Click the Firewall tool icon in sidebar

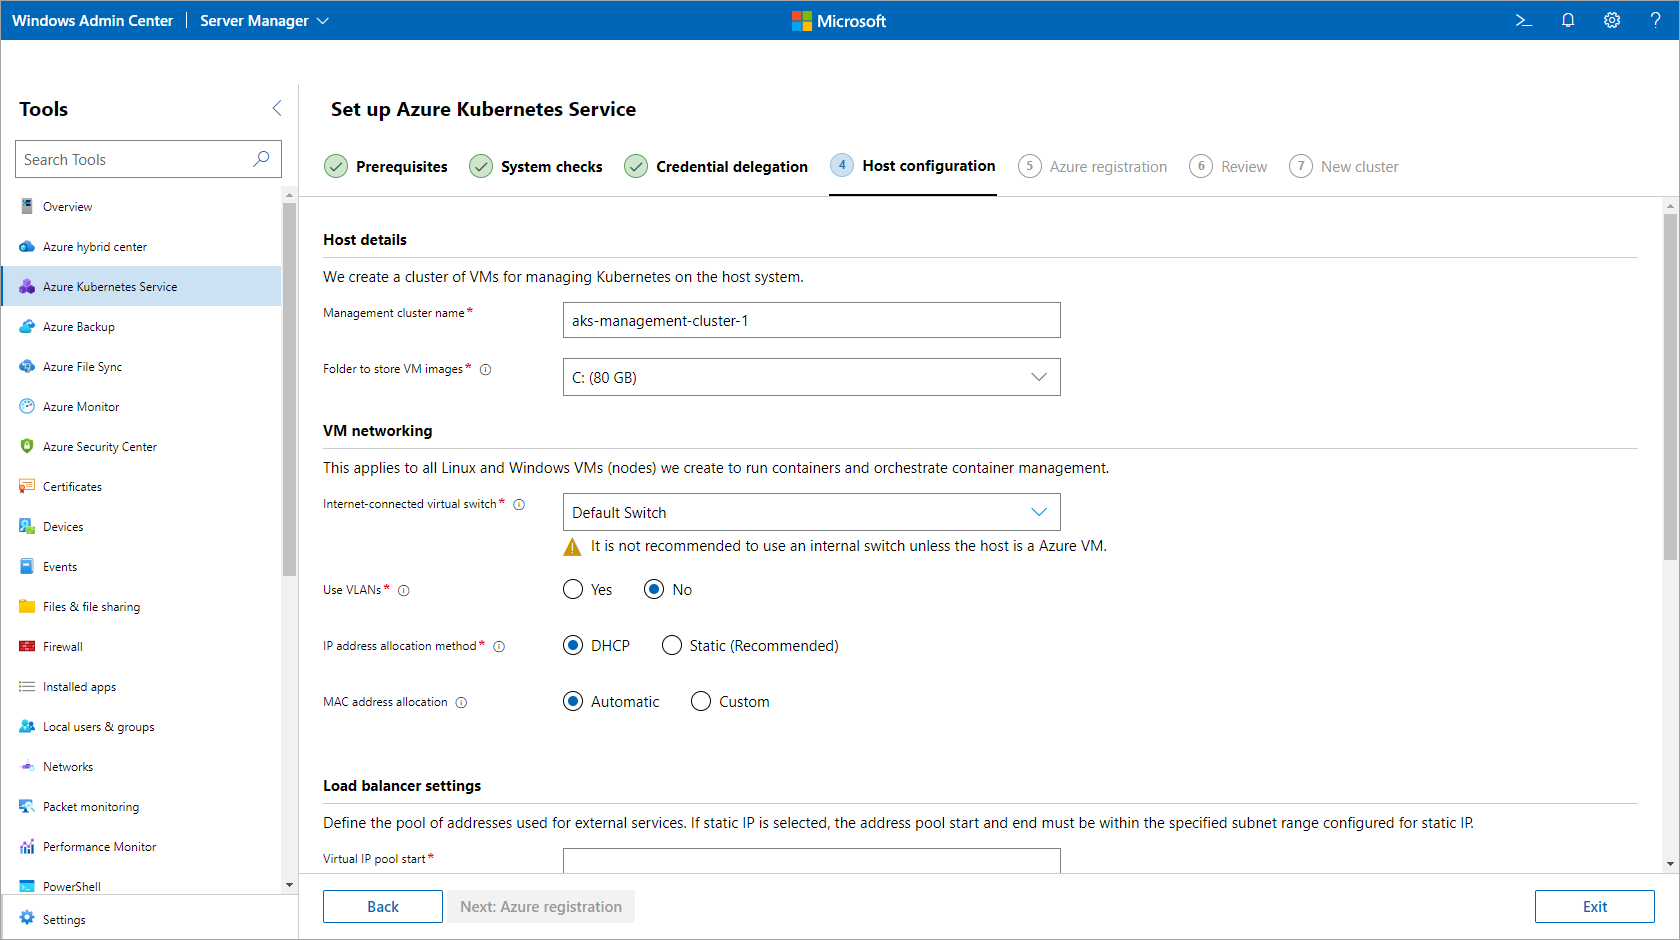tap(27, 647)
